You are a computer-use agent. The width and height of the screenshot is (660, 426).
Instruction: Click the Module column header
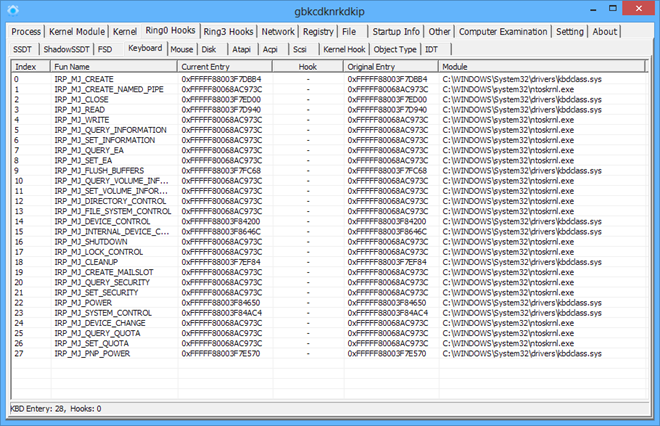pyautogui.click(x=541, y=67)
